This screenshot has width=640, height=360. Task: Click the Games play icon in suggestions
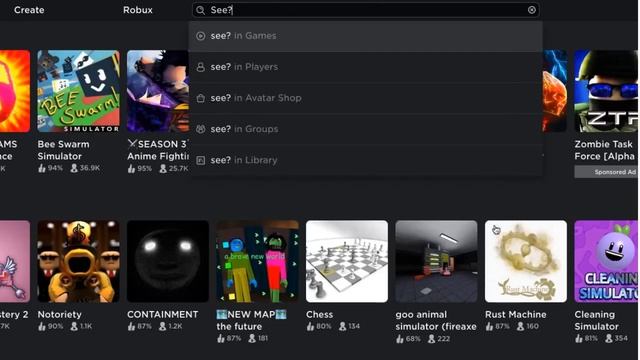(x=200, y=36)
